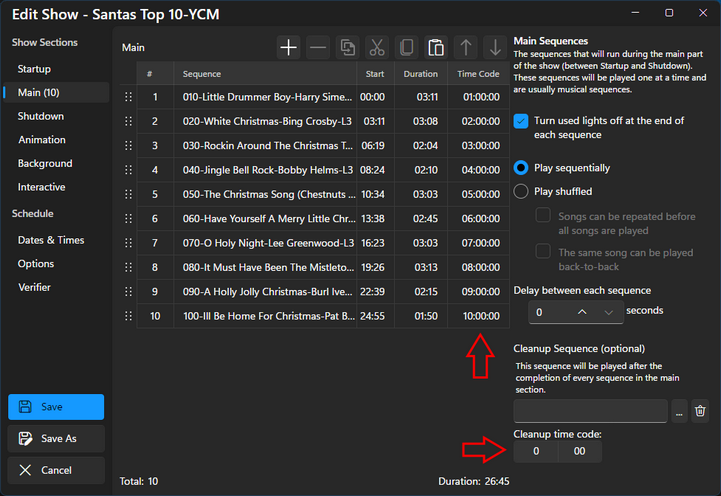Viewport: 721px width, 496px height.
Task: Uncheck Turn used lights off checkbox
Action: [521, 121]
